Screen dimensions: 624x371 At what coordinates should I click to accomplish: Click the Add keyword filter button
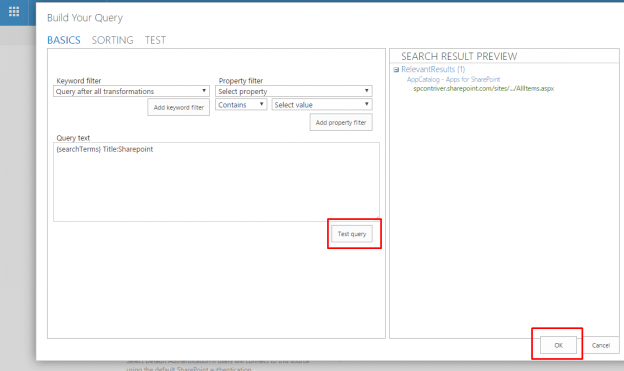tap(179, 107)
